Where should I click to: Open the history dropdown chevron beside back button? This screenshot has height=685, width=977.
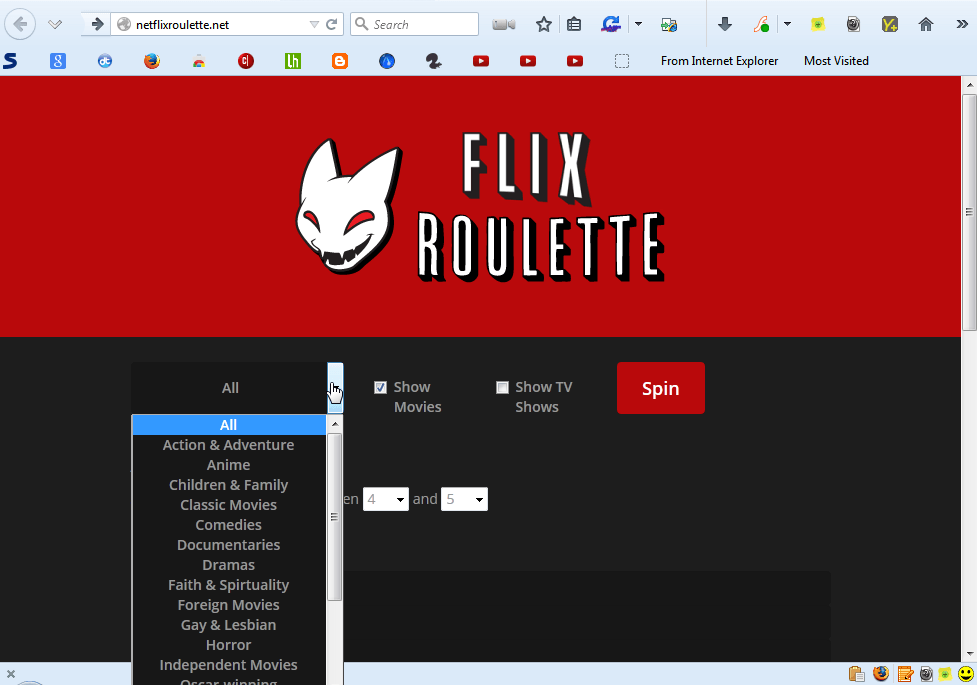point(55,25)
